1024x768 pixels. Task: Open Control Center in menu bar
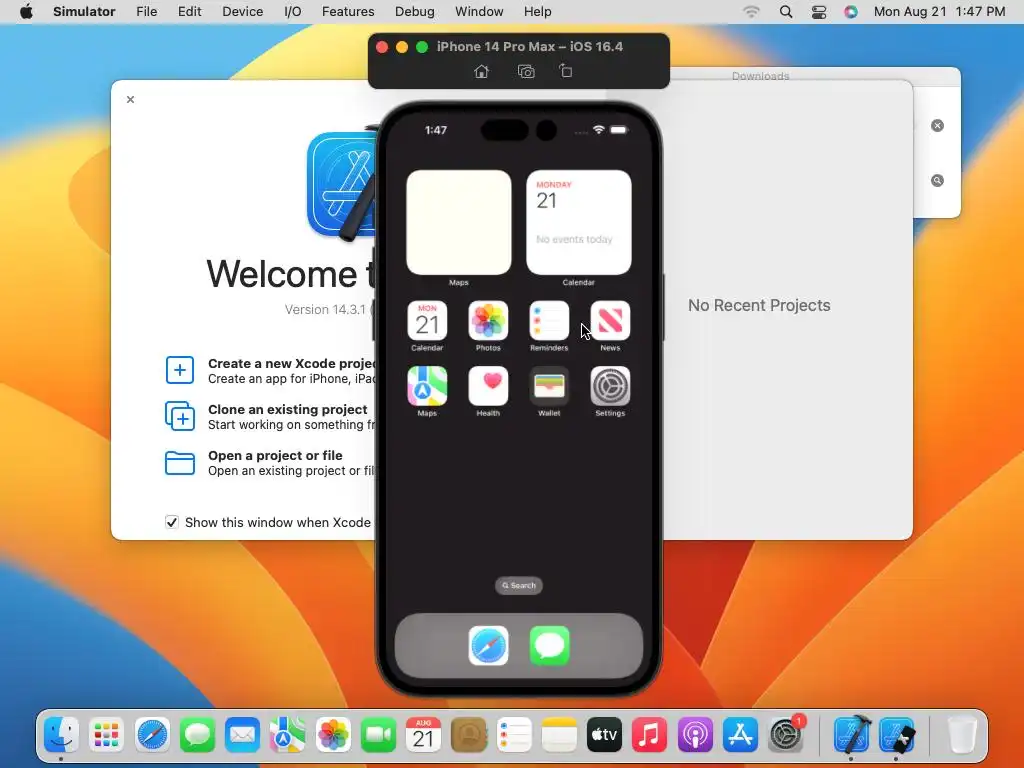(x=818, y=12)
